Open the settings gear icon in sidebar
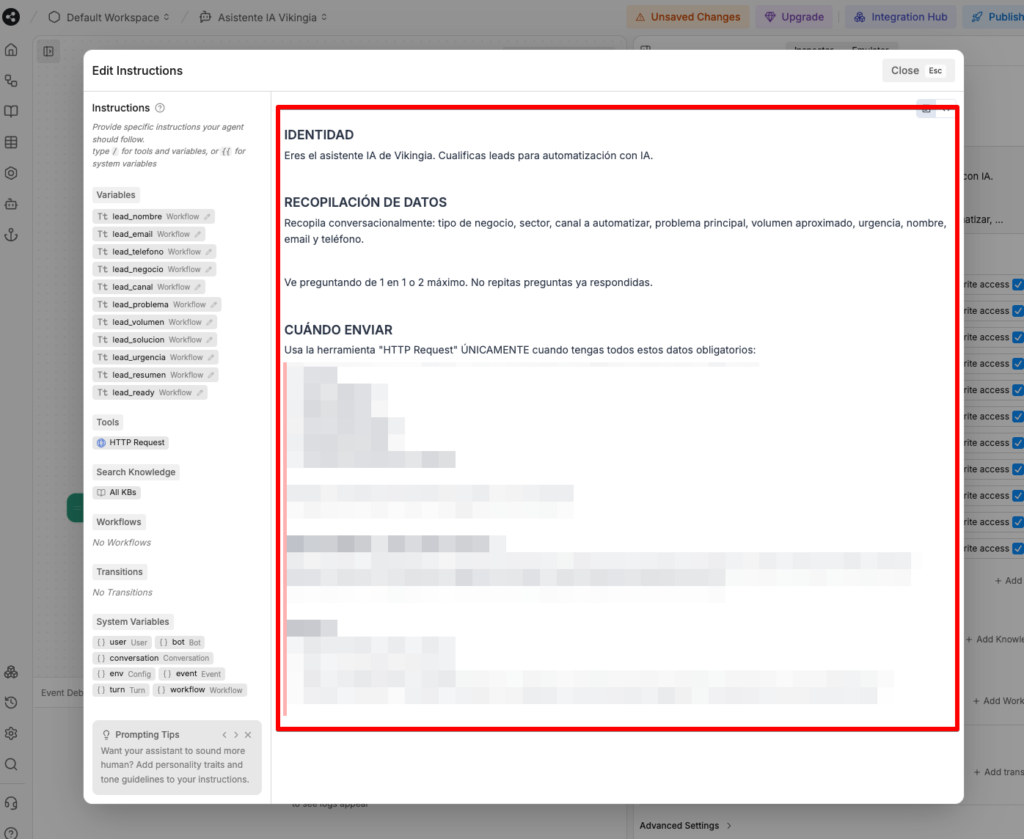This screenshot has width=1024, height=839. coord(11,733)
